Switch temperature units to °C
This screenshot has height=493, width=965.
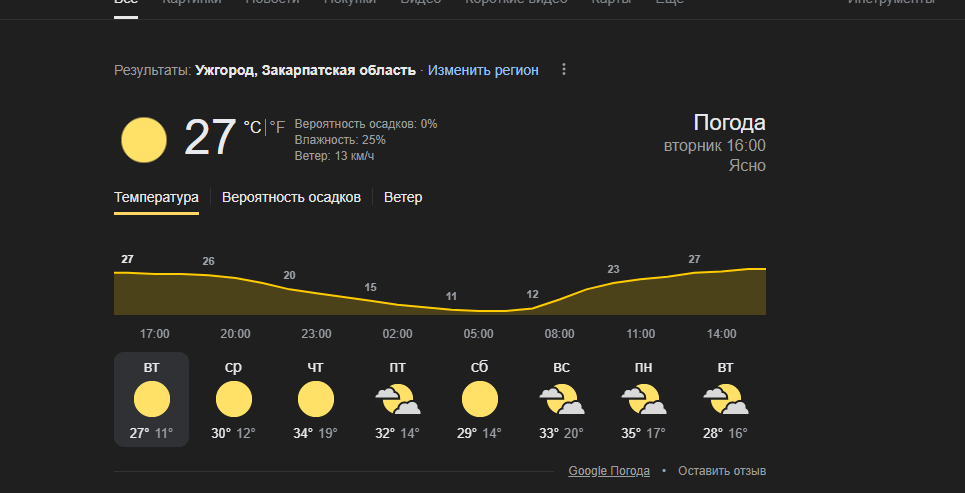[x=252, y=127]
